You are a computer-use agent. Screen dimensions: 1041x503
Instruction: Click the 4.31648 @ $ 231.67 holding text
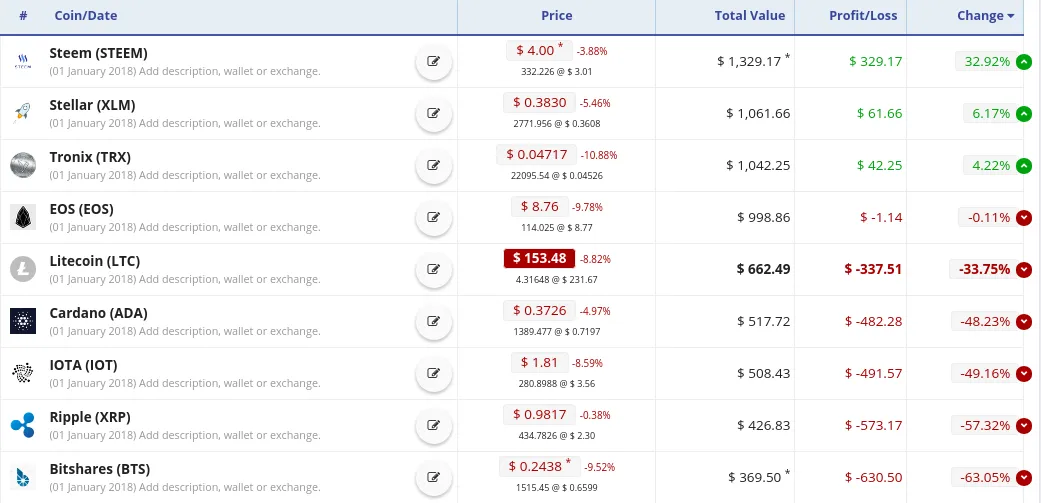point(556,279)
